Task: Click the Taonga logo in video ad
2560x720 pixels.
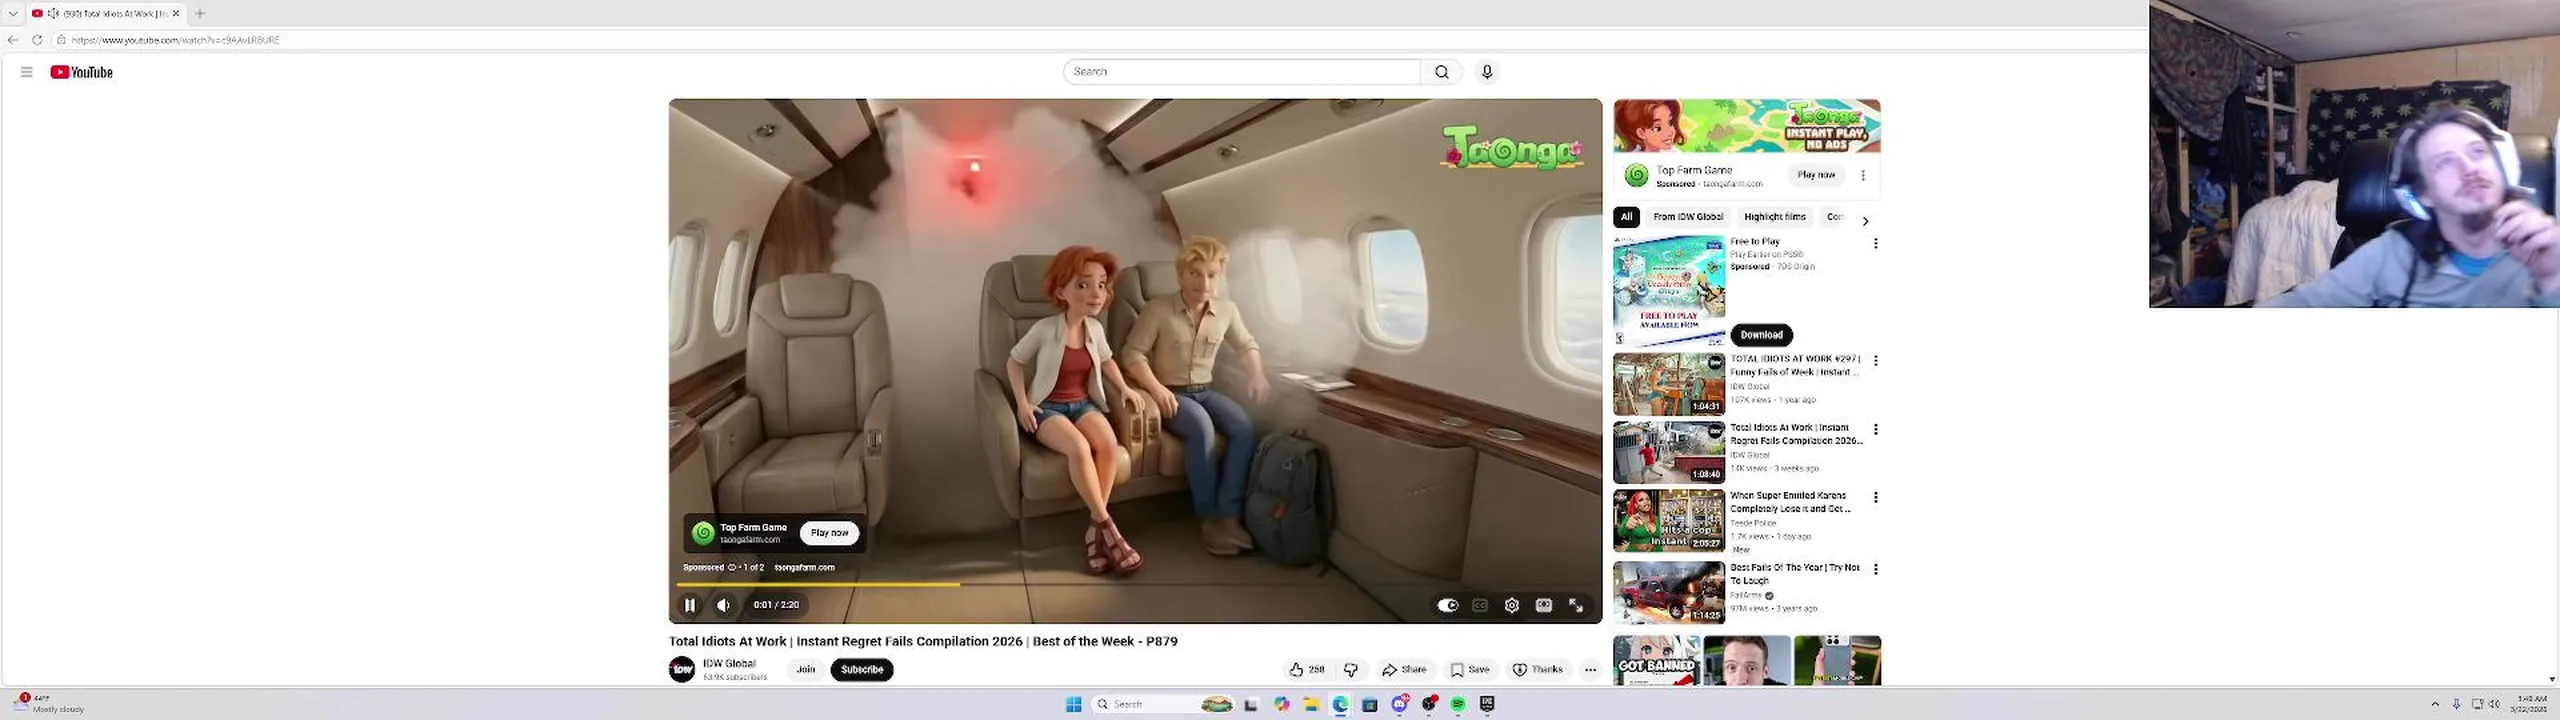Action: [x=1511, y=147]
